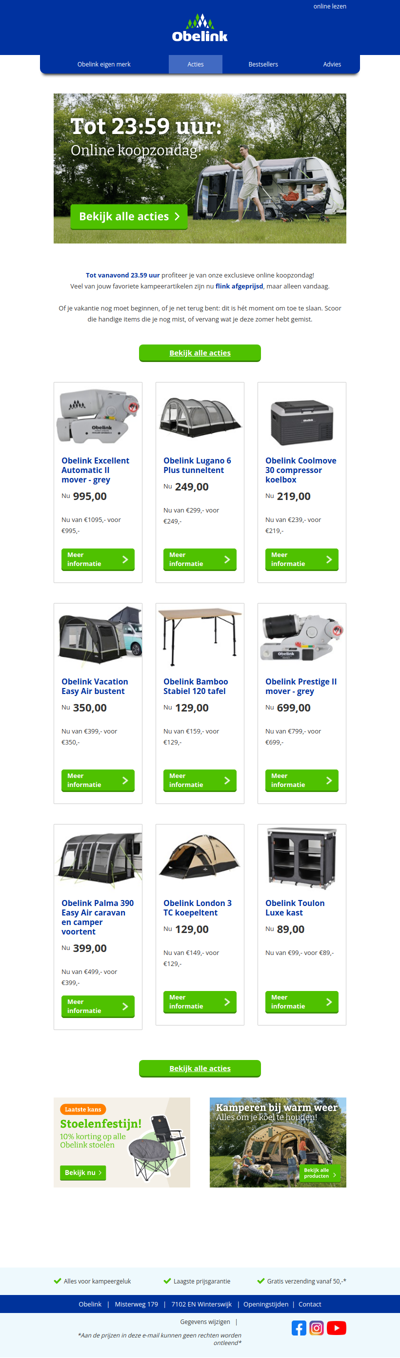Click Bekijk alle acties on hero banner

pos(129,216)
